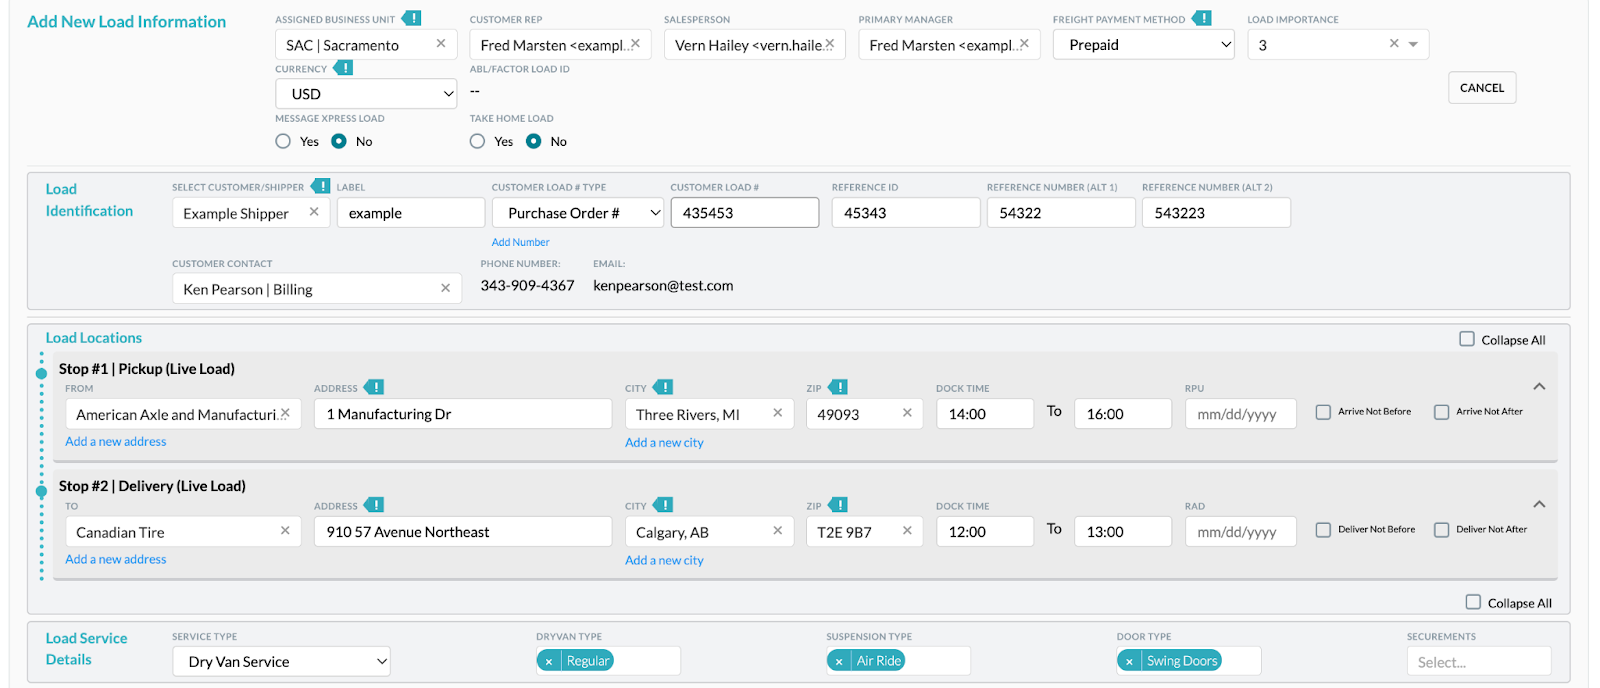This screenshot has height=688, width=1600.
Task: Open Freight Payment Method Prepaid dropdown
Action: tap(1144, 45)
